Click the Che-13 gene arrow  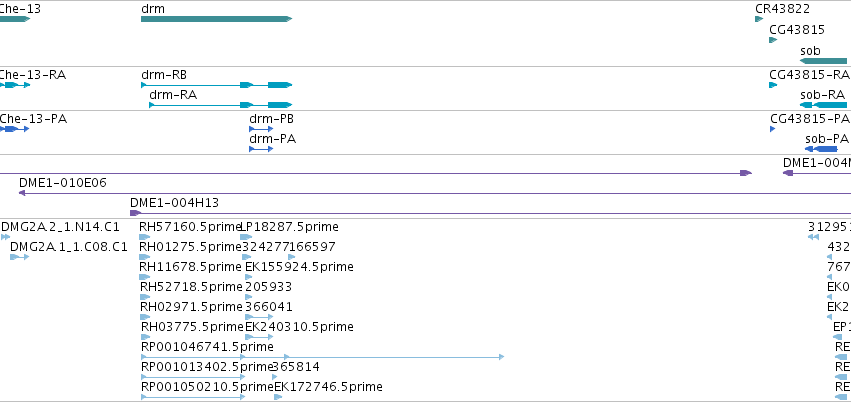(15, 19)
